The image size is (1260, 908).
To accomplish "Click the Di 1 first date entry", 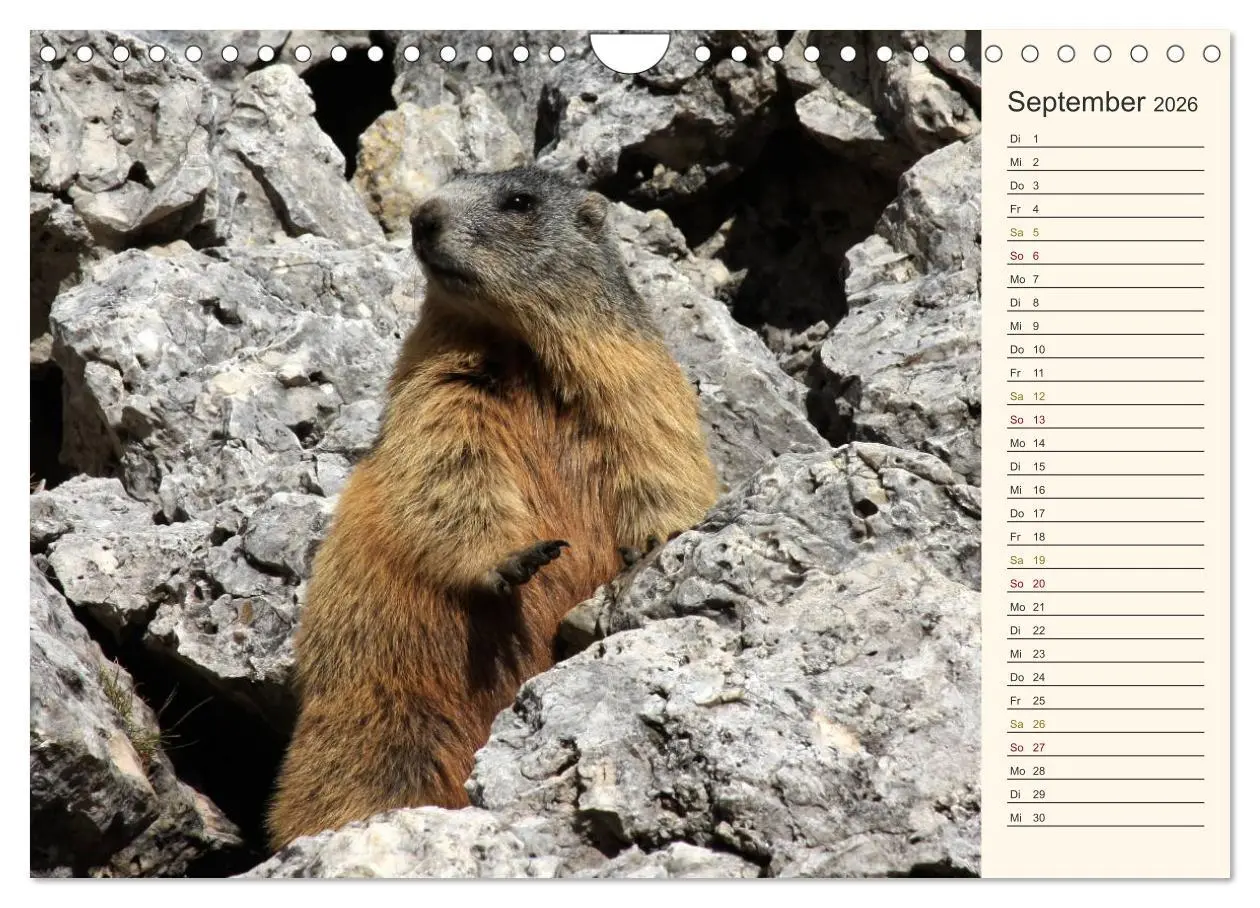I will click(1022, 138).
